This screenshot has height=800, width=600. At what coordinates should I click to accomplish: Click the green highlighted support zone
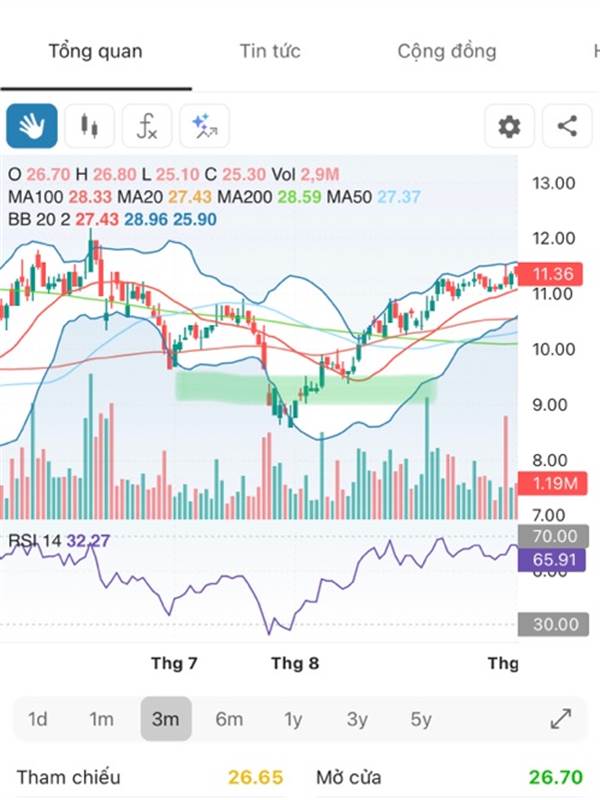(305, 389)
